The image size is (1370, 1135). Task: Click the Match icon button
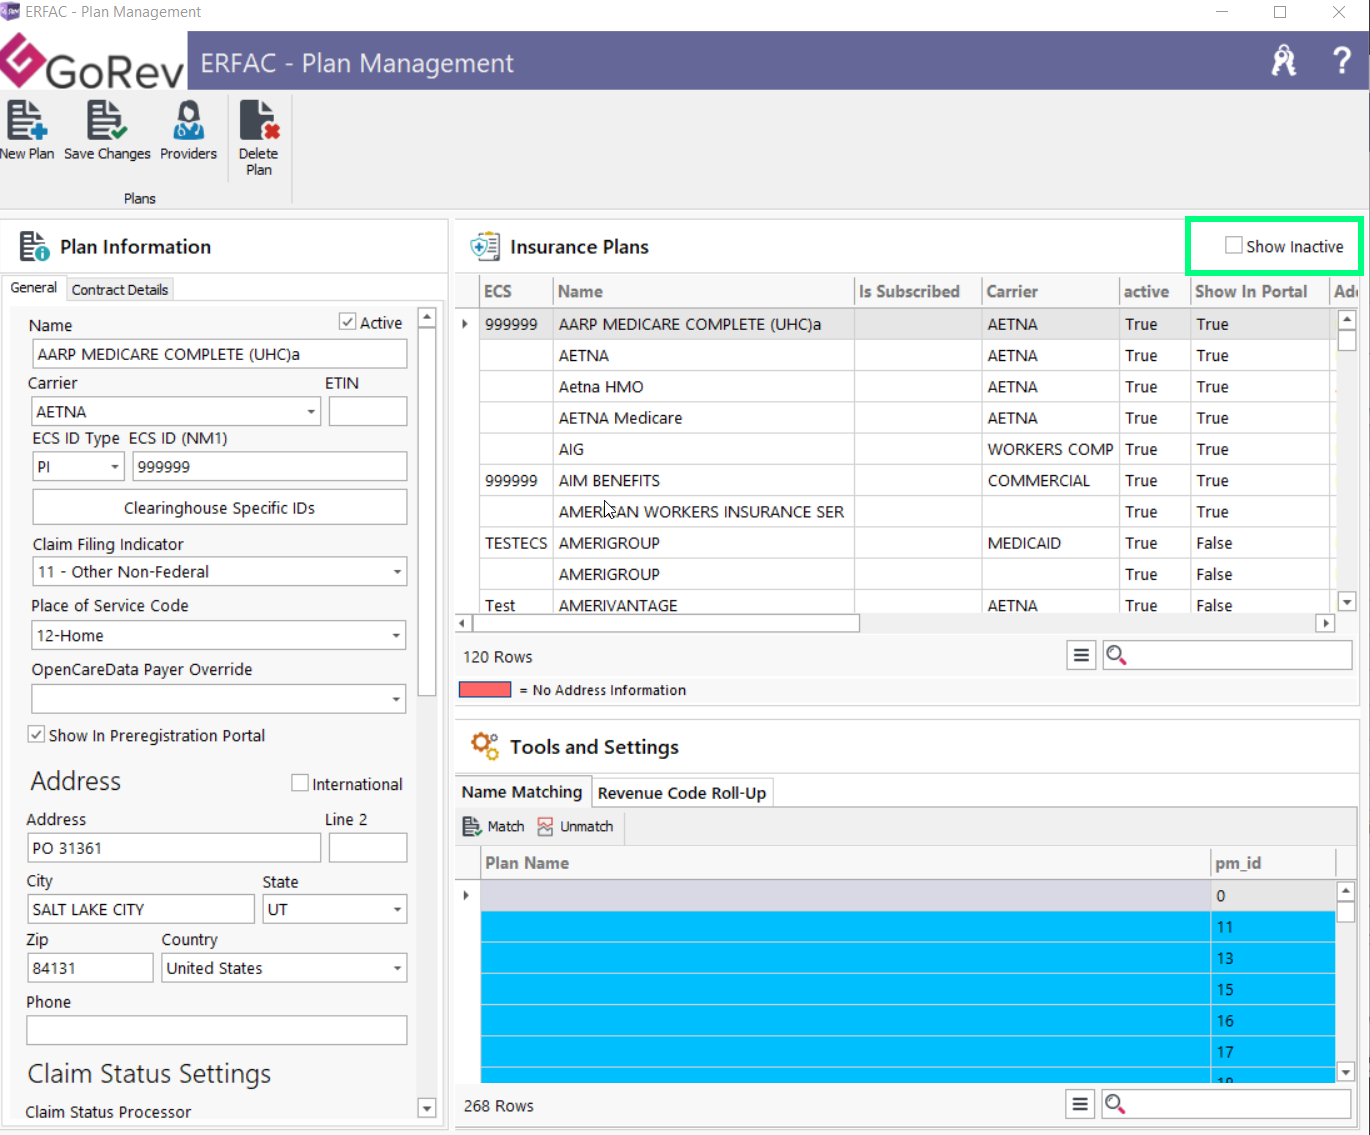493,827
